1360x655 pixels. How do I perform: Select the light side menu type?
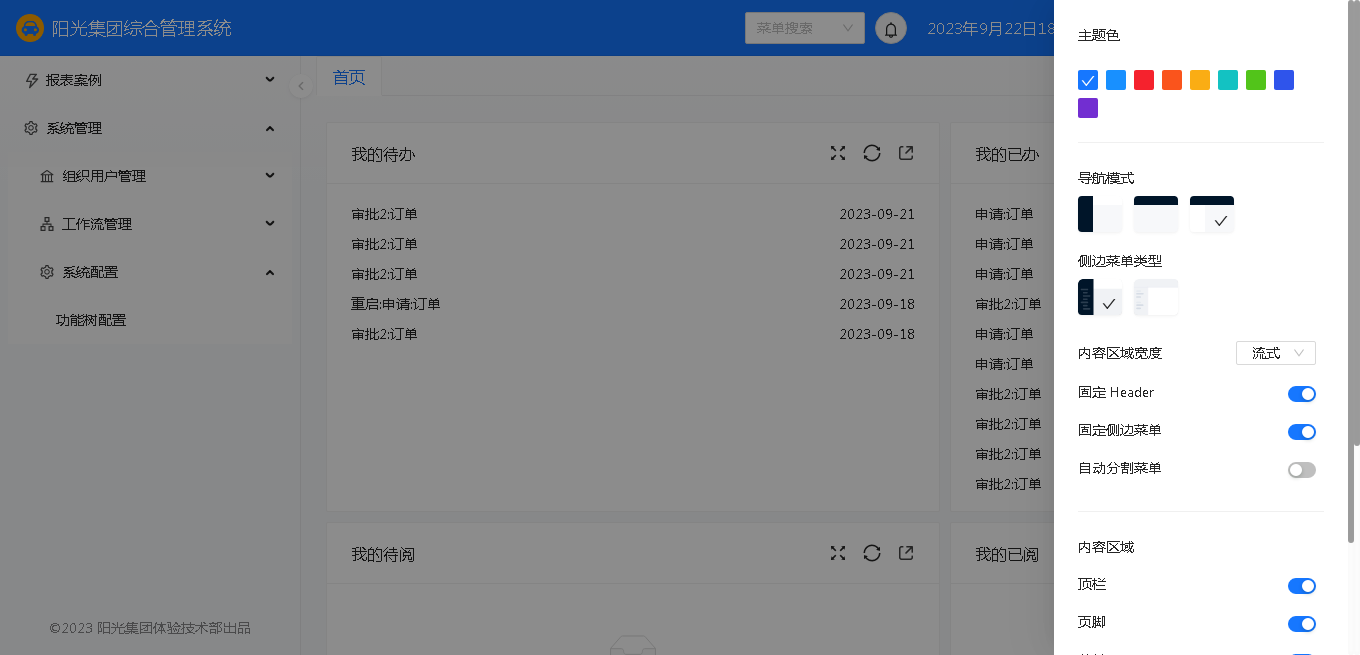coord(1156,298)
